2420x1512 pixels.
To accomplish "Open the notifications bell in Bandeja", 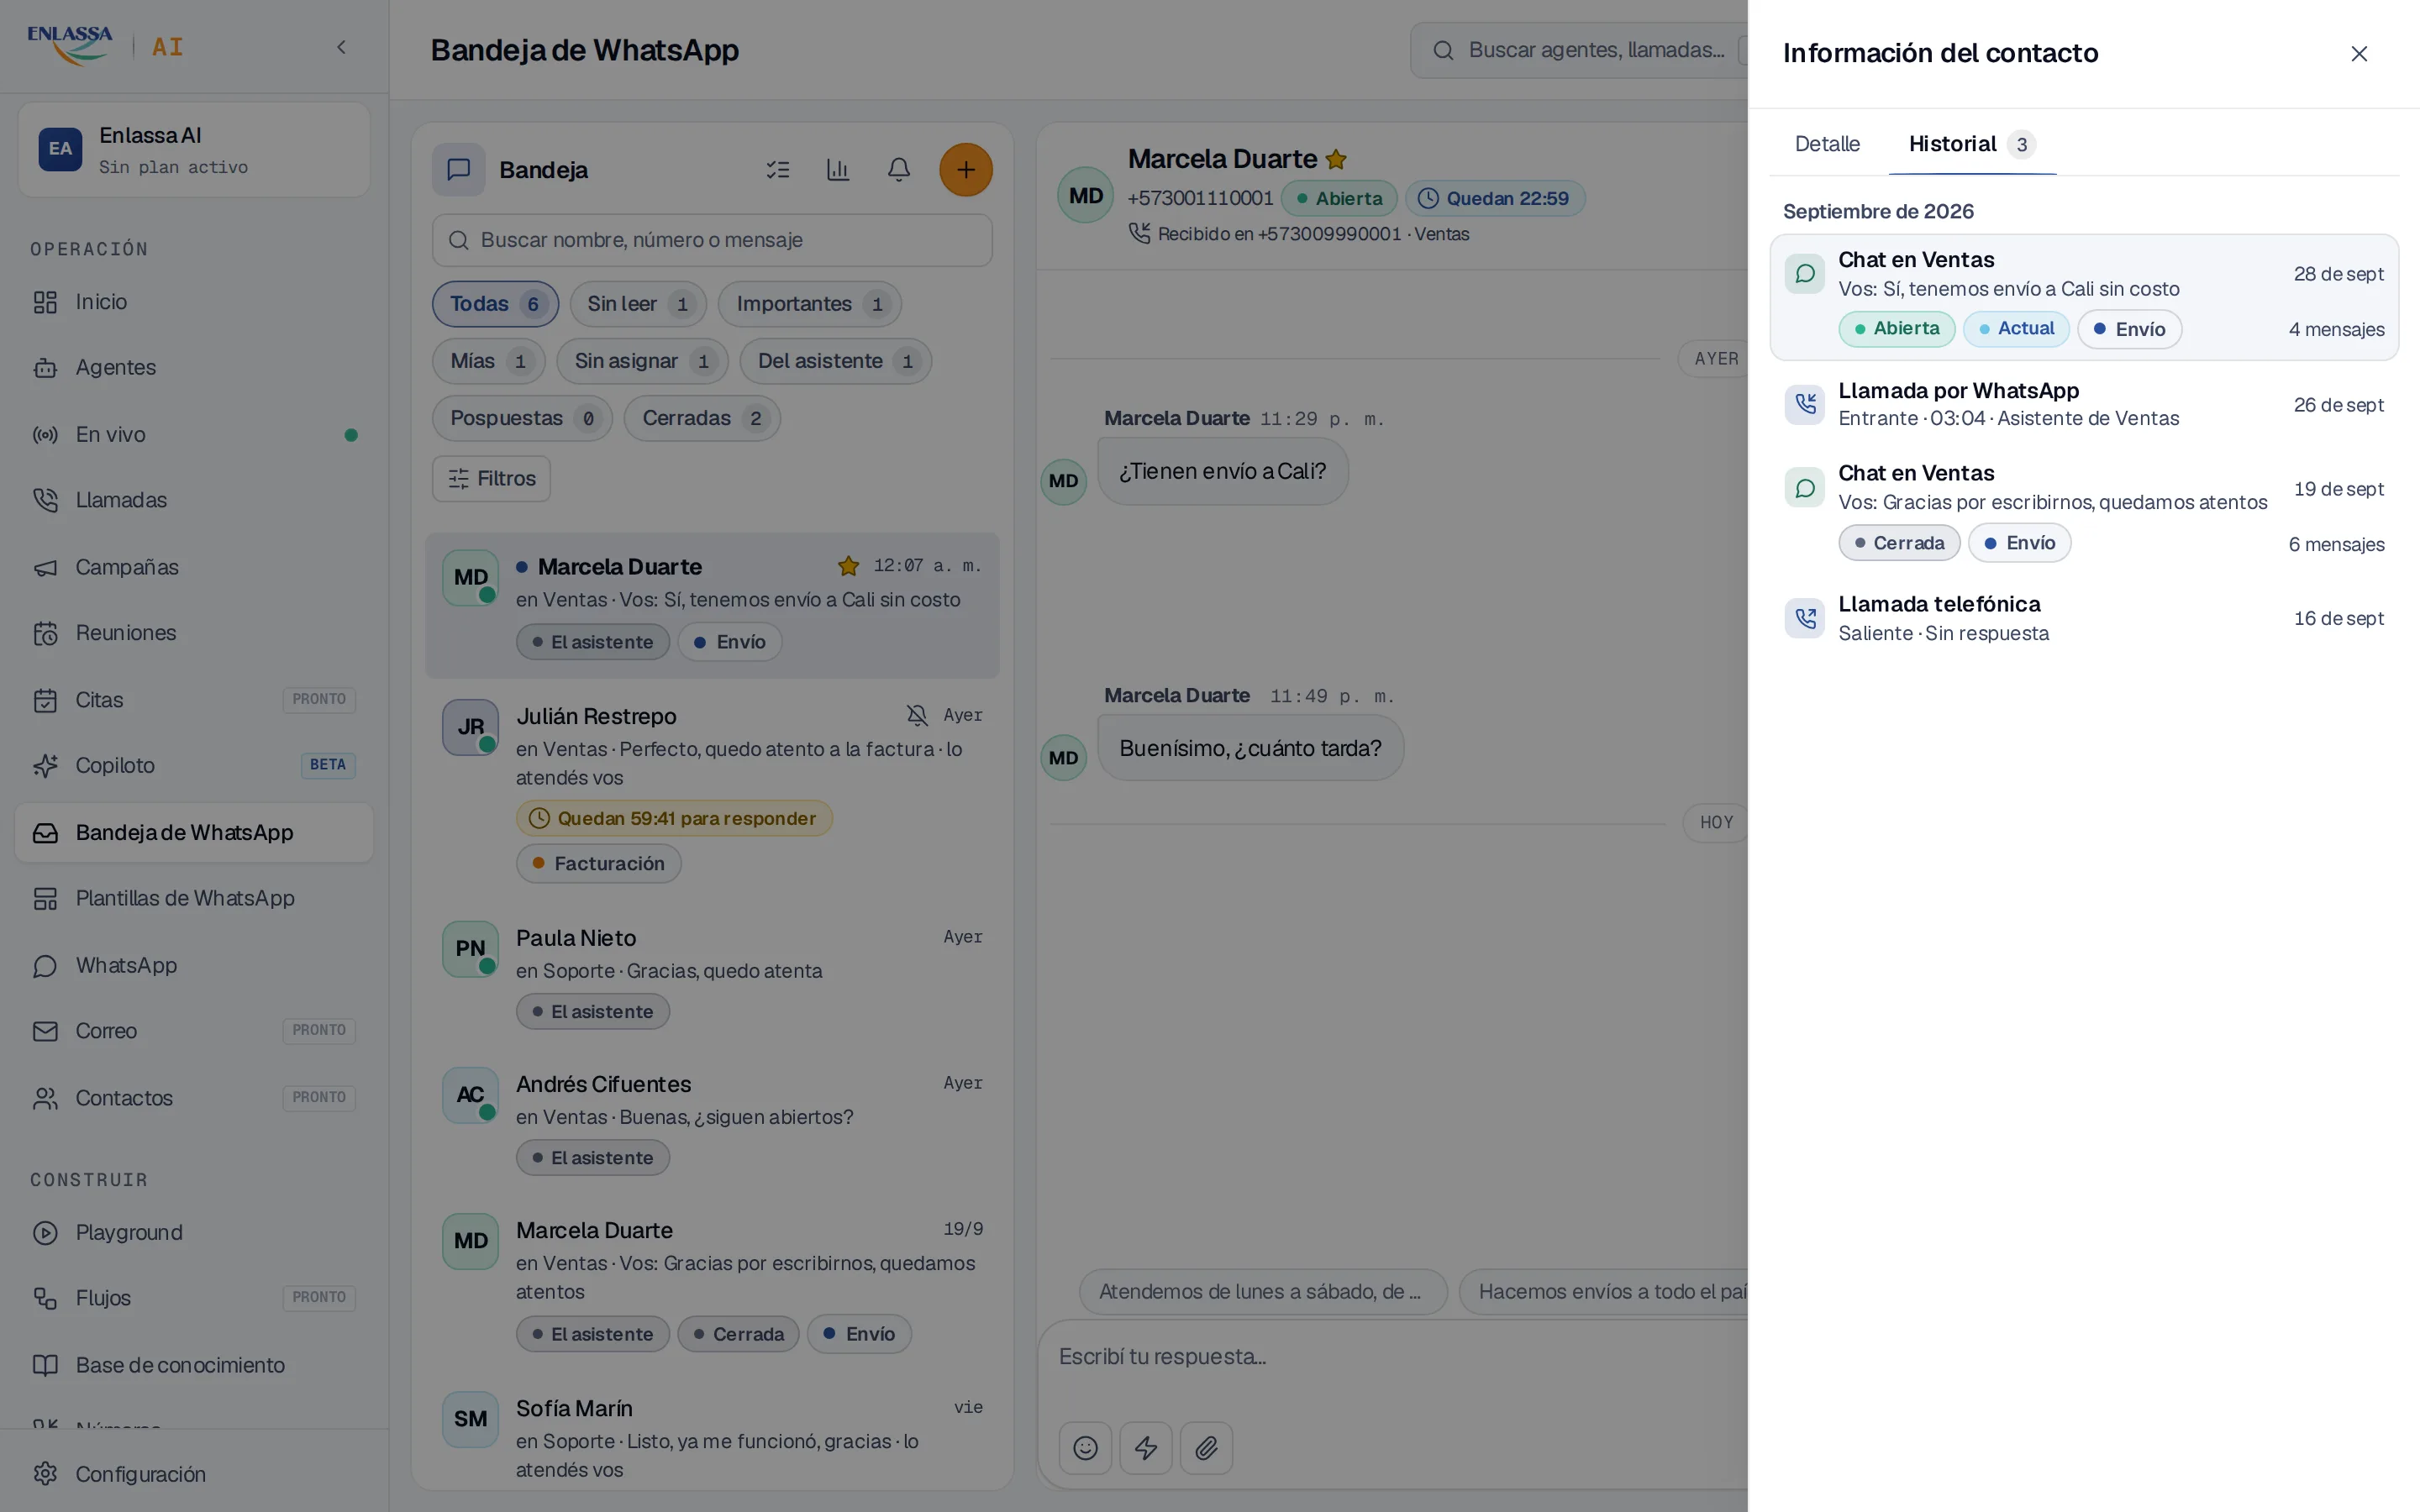I will tap(898, 170).
